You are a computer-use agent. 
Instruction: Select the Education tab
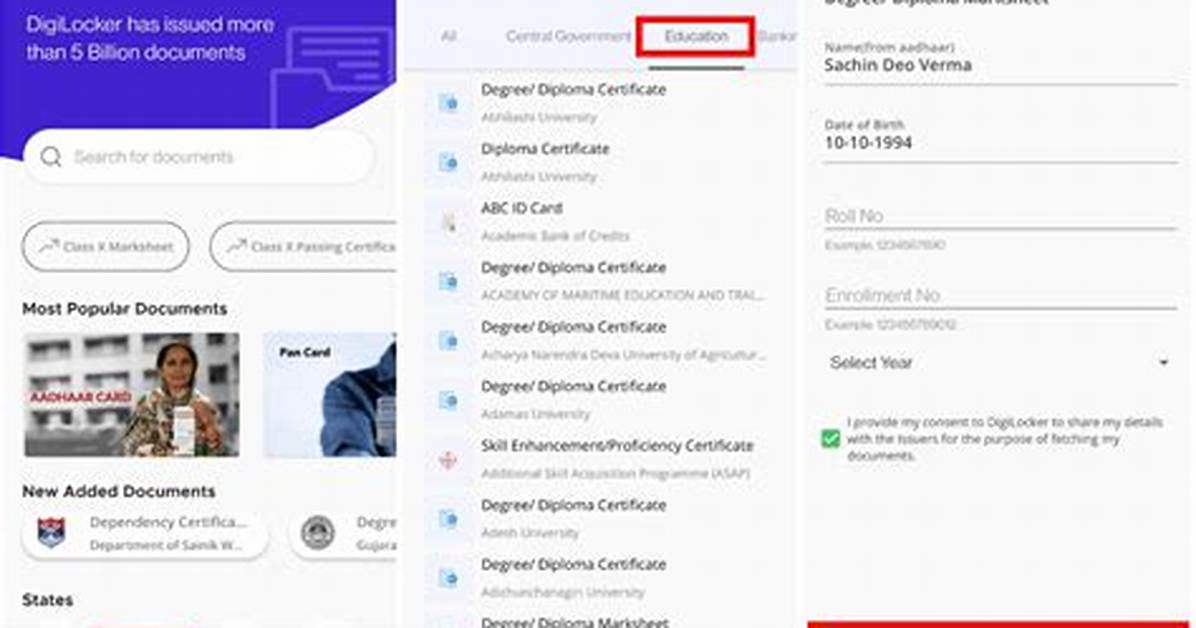click(x=696, y=37)
